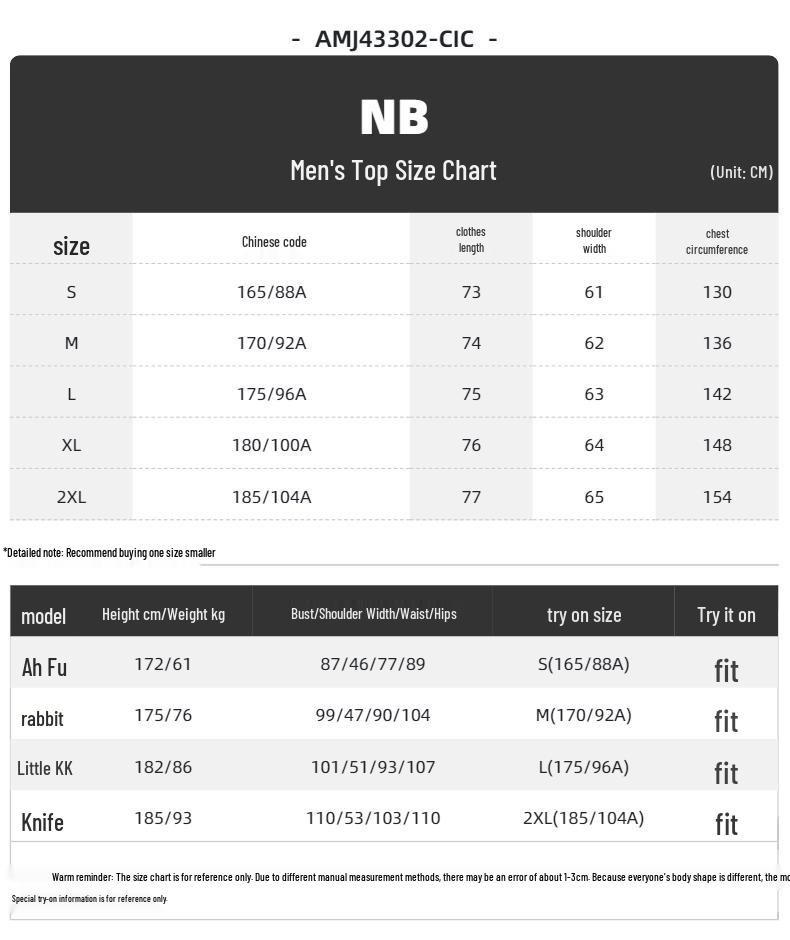Screen dimensions: 790x940
Task: Click the Men's Top Size Chart heading
Action: pyautogui.click(x=393, y=171)
